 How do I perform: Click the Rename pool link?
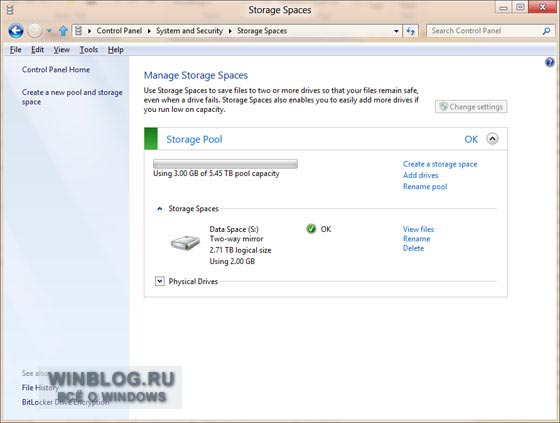425,186
